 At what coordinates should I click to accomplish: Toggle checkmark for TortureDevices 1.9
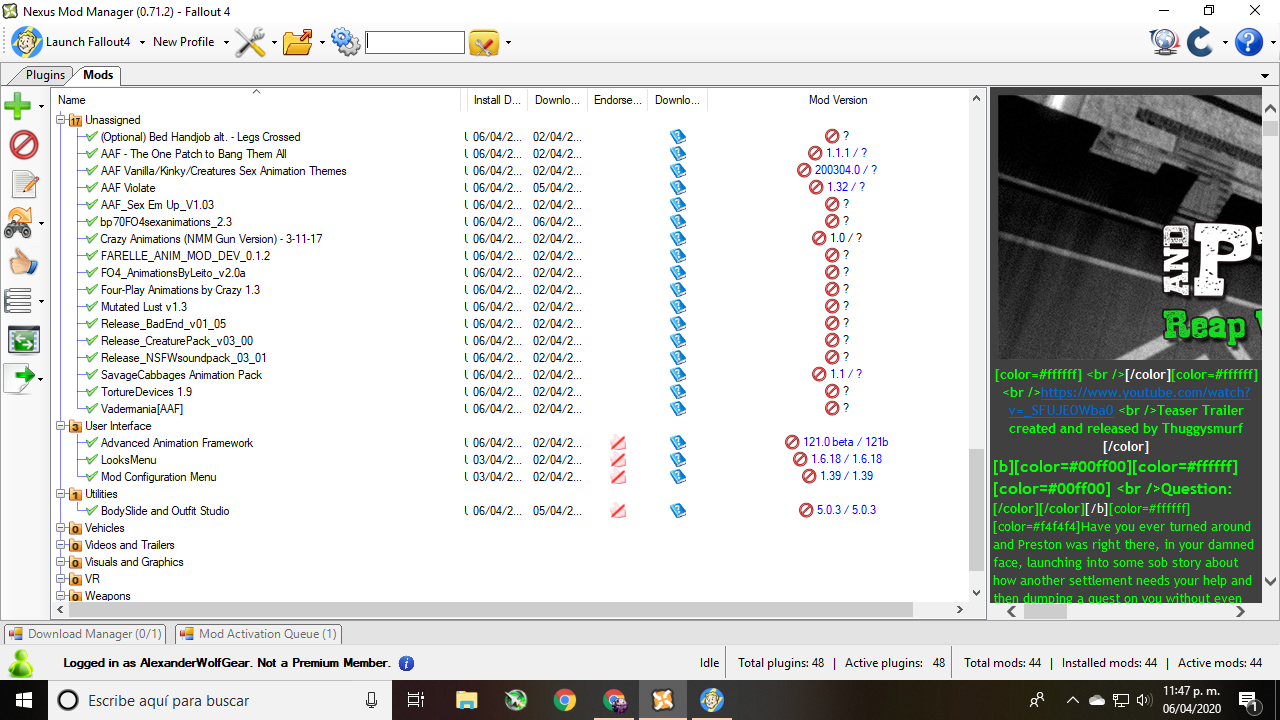point(92,392)
